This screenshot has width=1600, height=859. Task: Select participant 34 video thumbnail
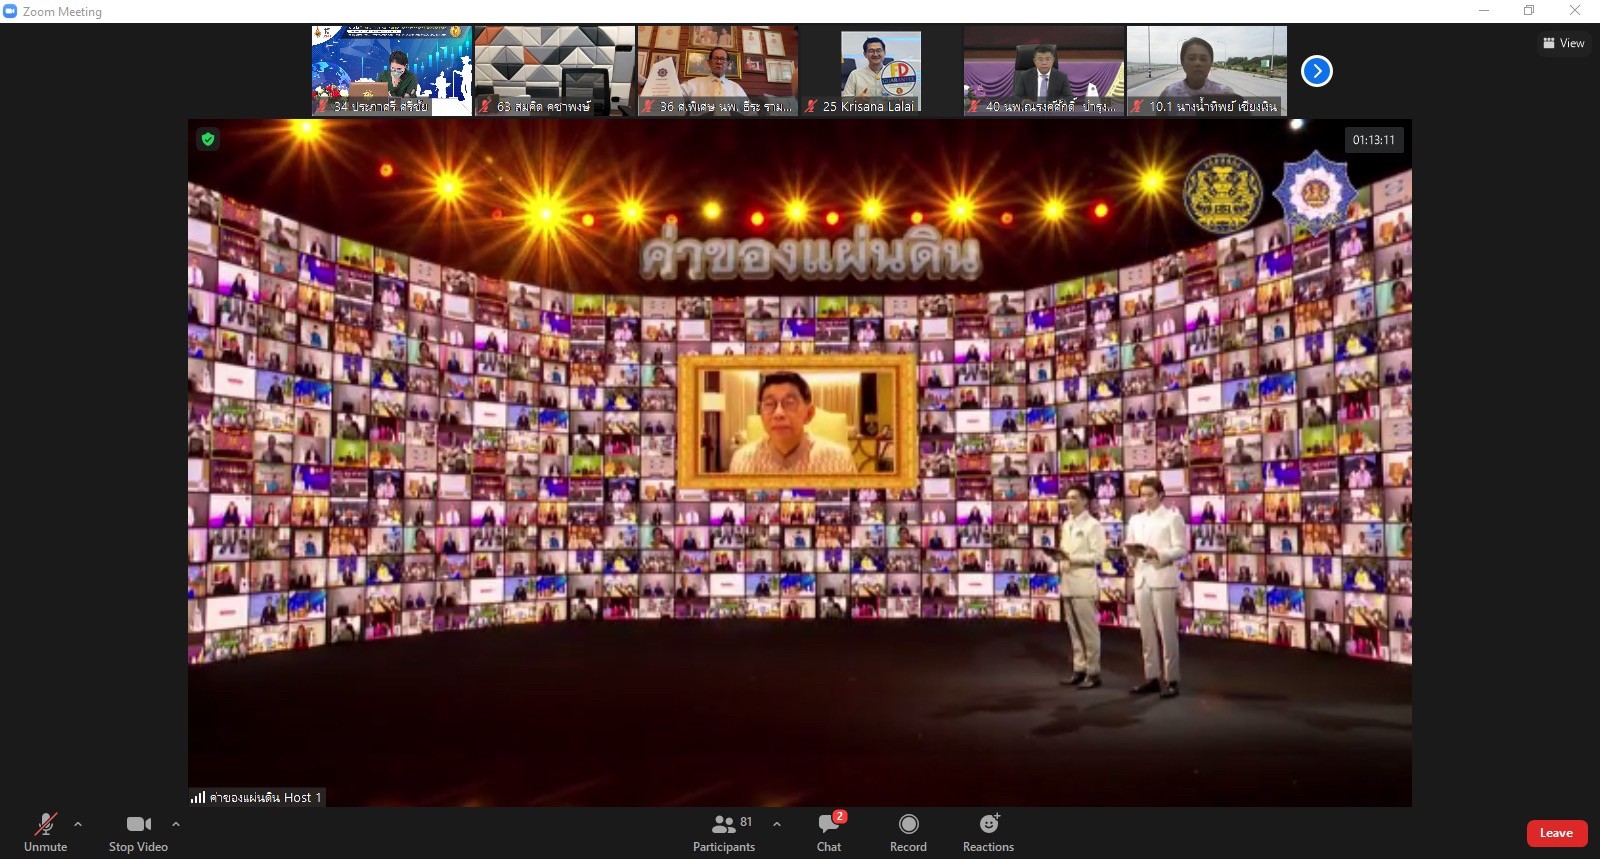coord(391,70)
